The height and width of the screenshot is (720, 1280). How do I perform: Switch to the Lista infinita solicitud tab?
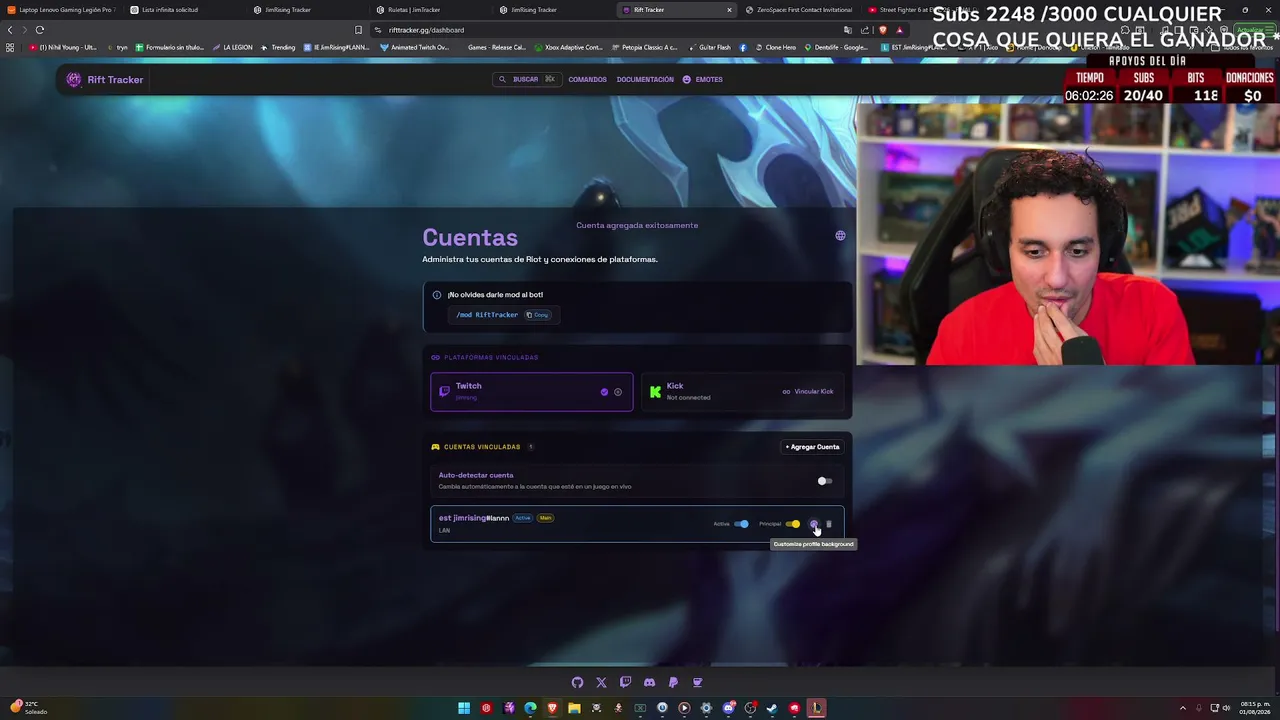click(x=185, y=10)
